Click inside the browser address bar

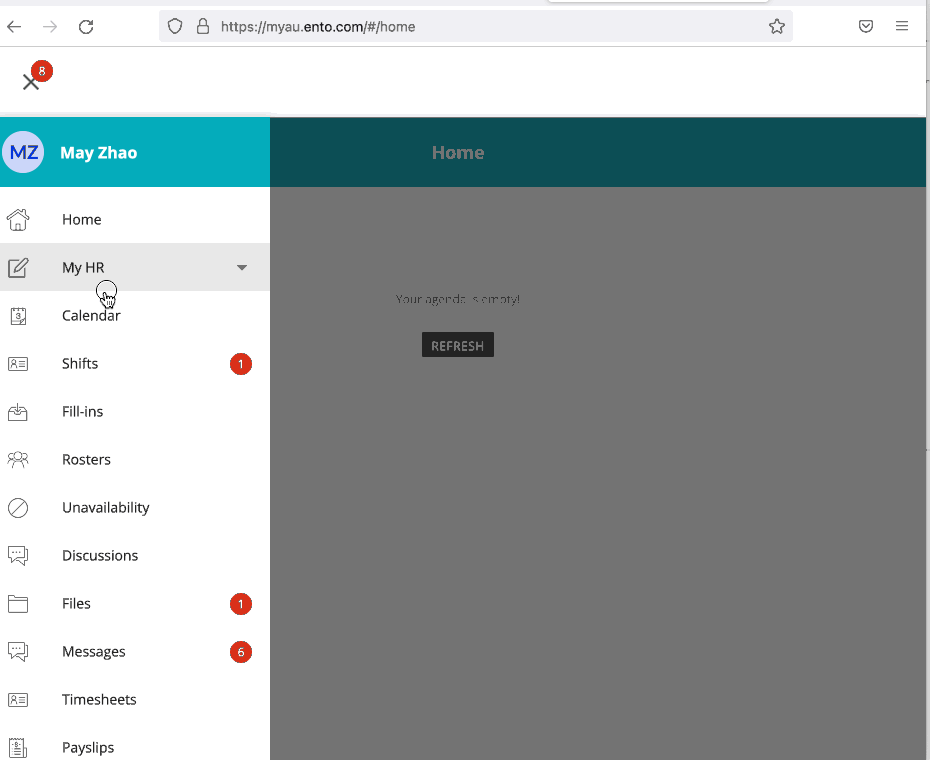450,26
